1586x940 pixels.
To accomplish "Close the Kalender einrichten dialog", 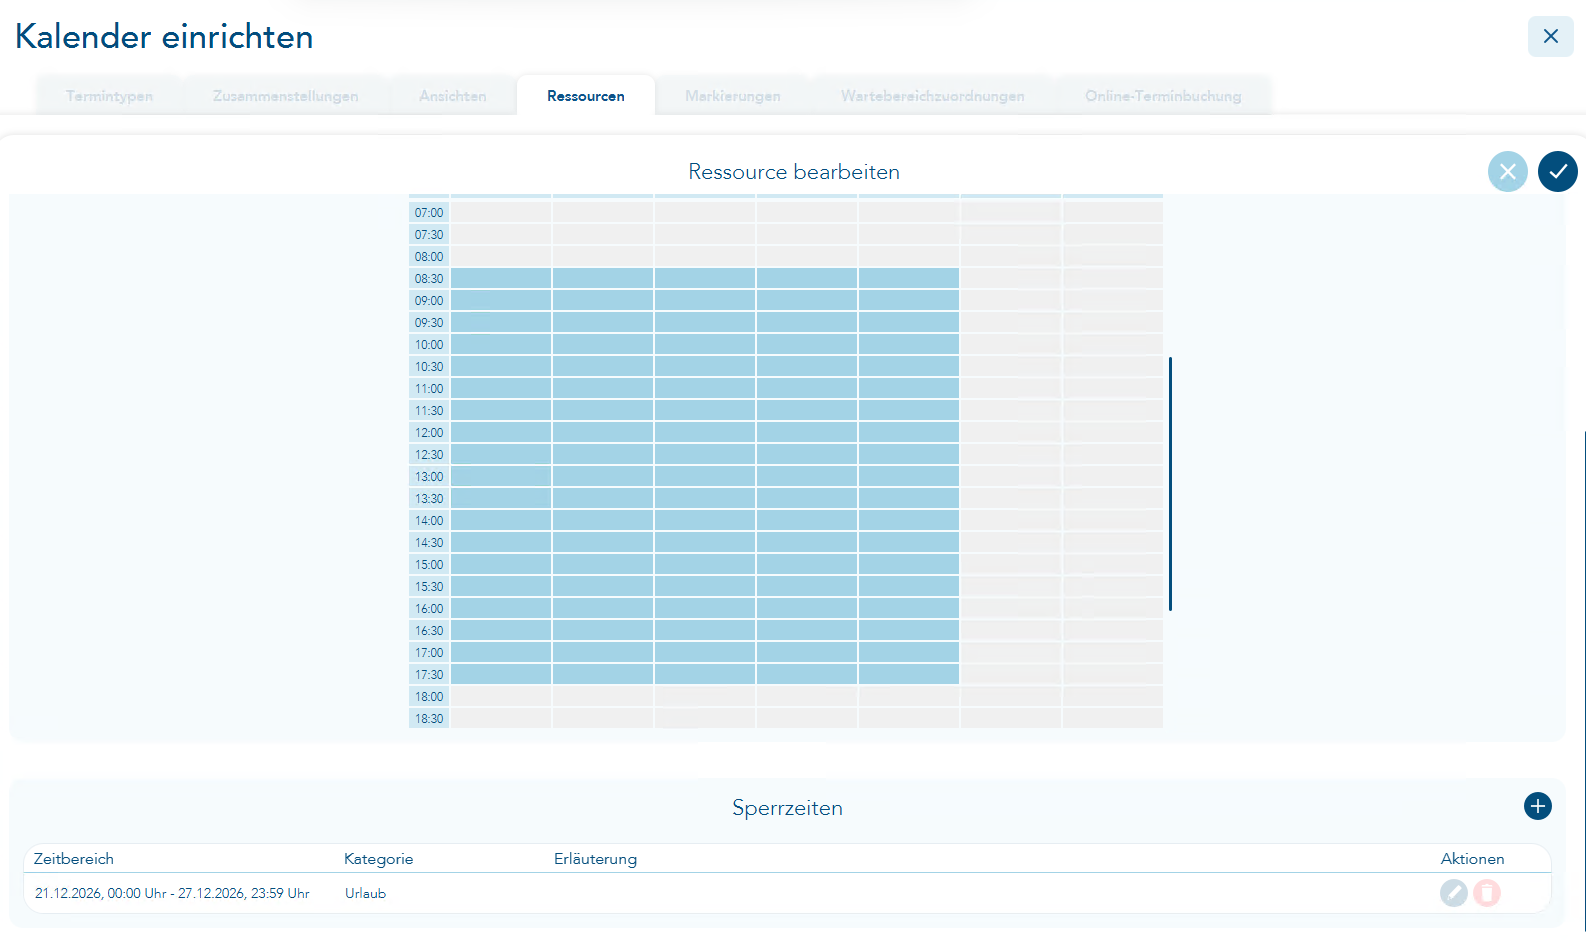I will 1550,37.
